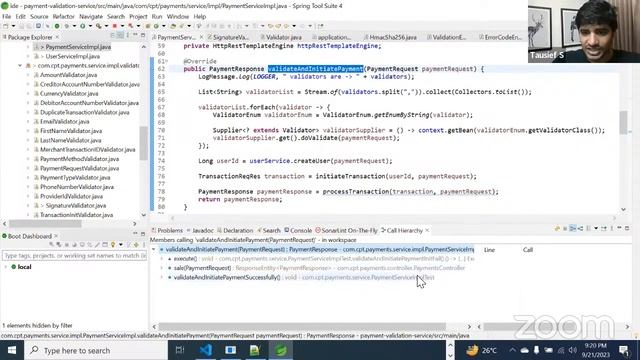The width and height of the screenshot is (640, 360).
Task: Toggle Show Callee Hierarchy in Call Hierarchy toolbar
Action: (x=580, y=229)
